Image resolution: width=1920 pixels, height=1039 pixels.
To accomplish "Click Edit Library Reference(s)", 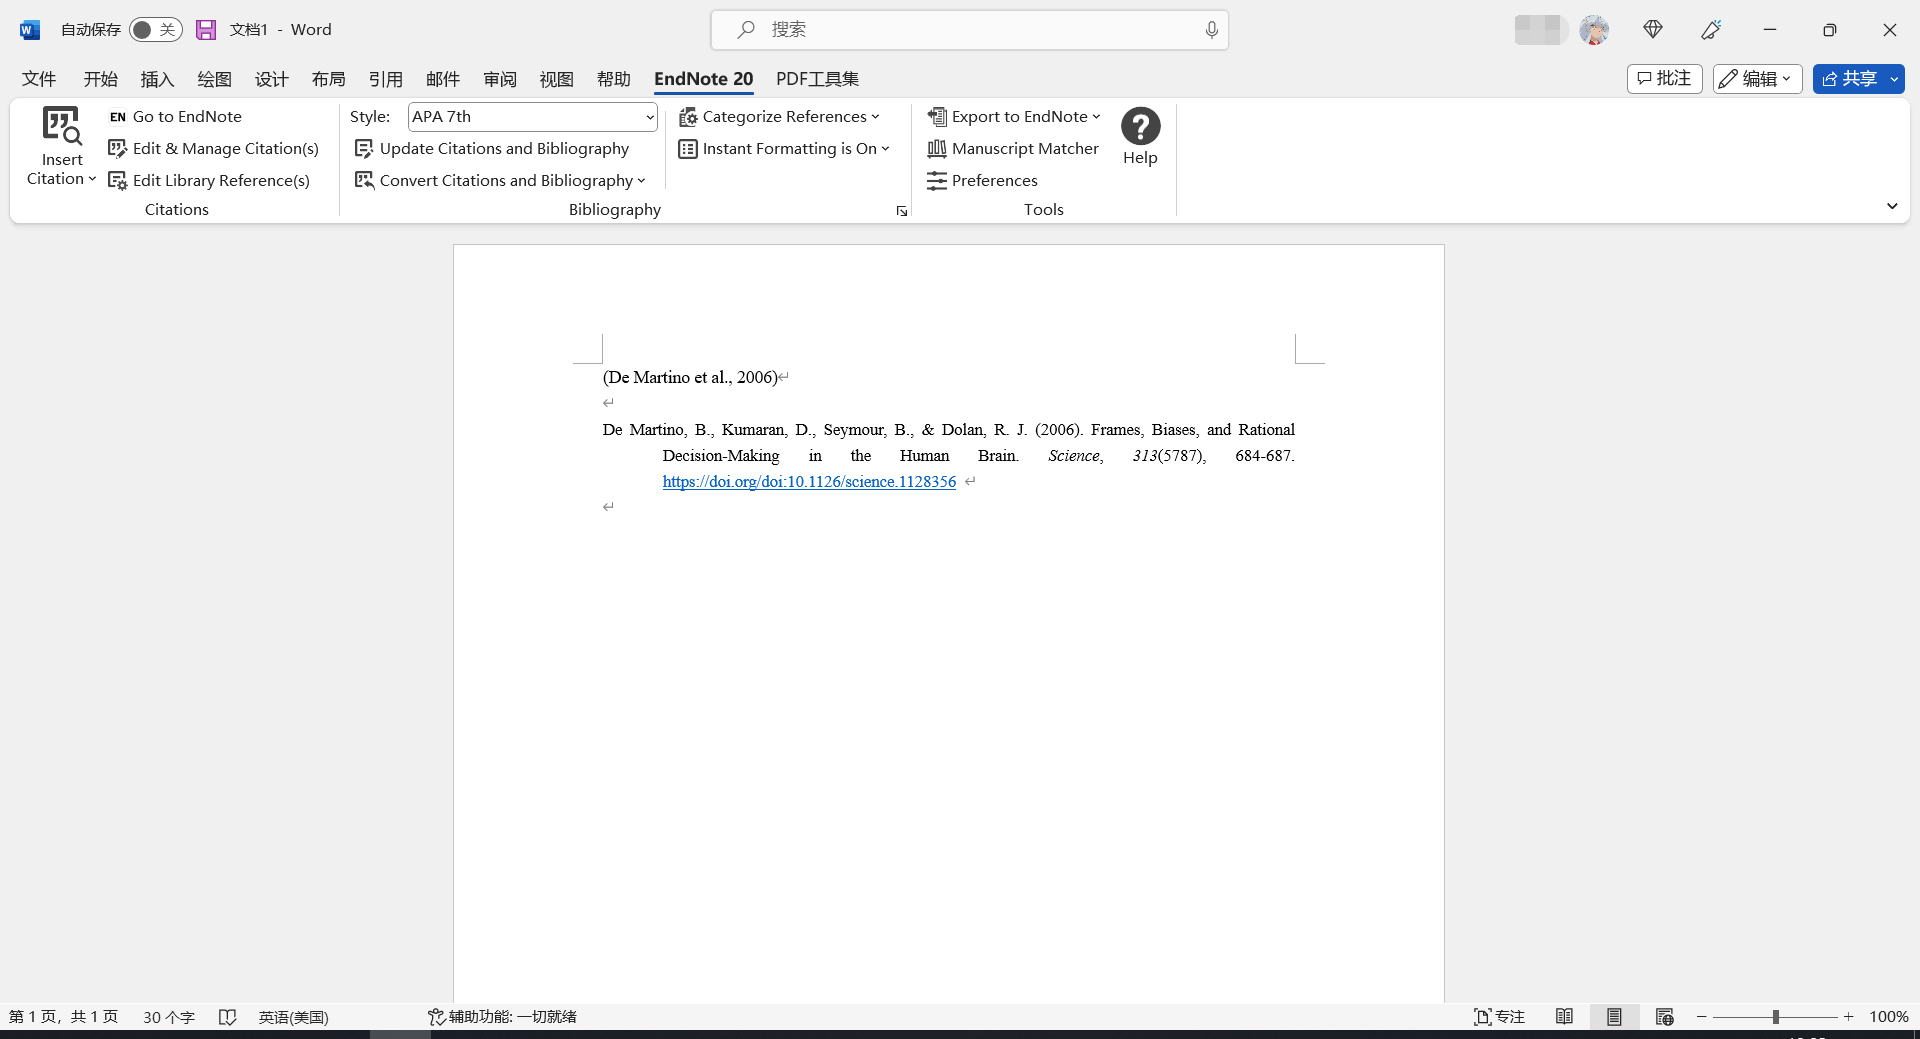I will 209,180.
